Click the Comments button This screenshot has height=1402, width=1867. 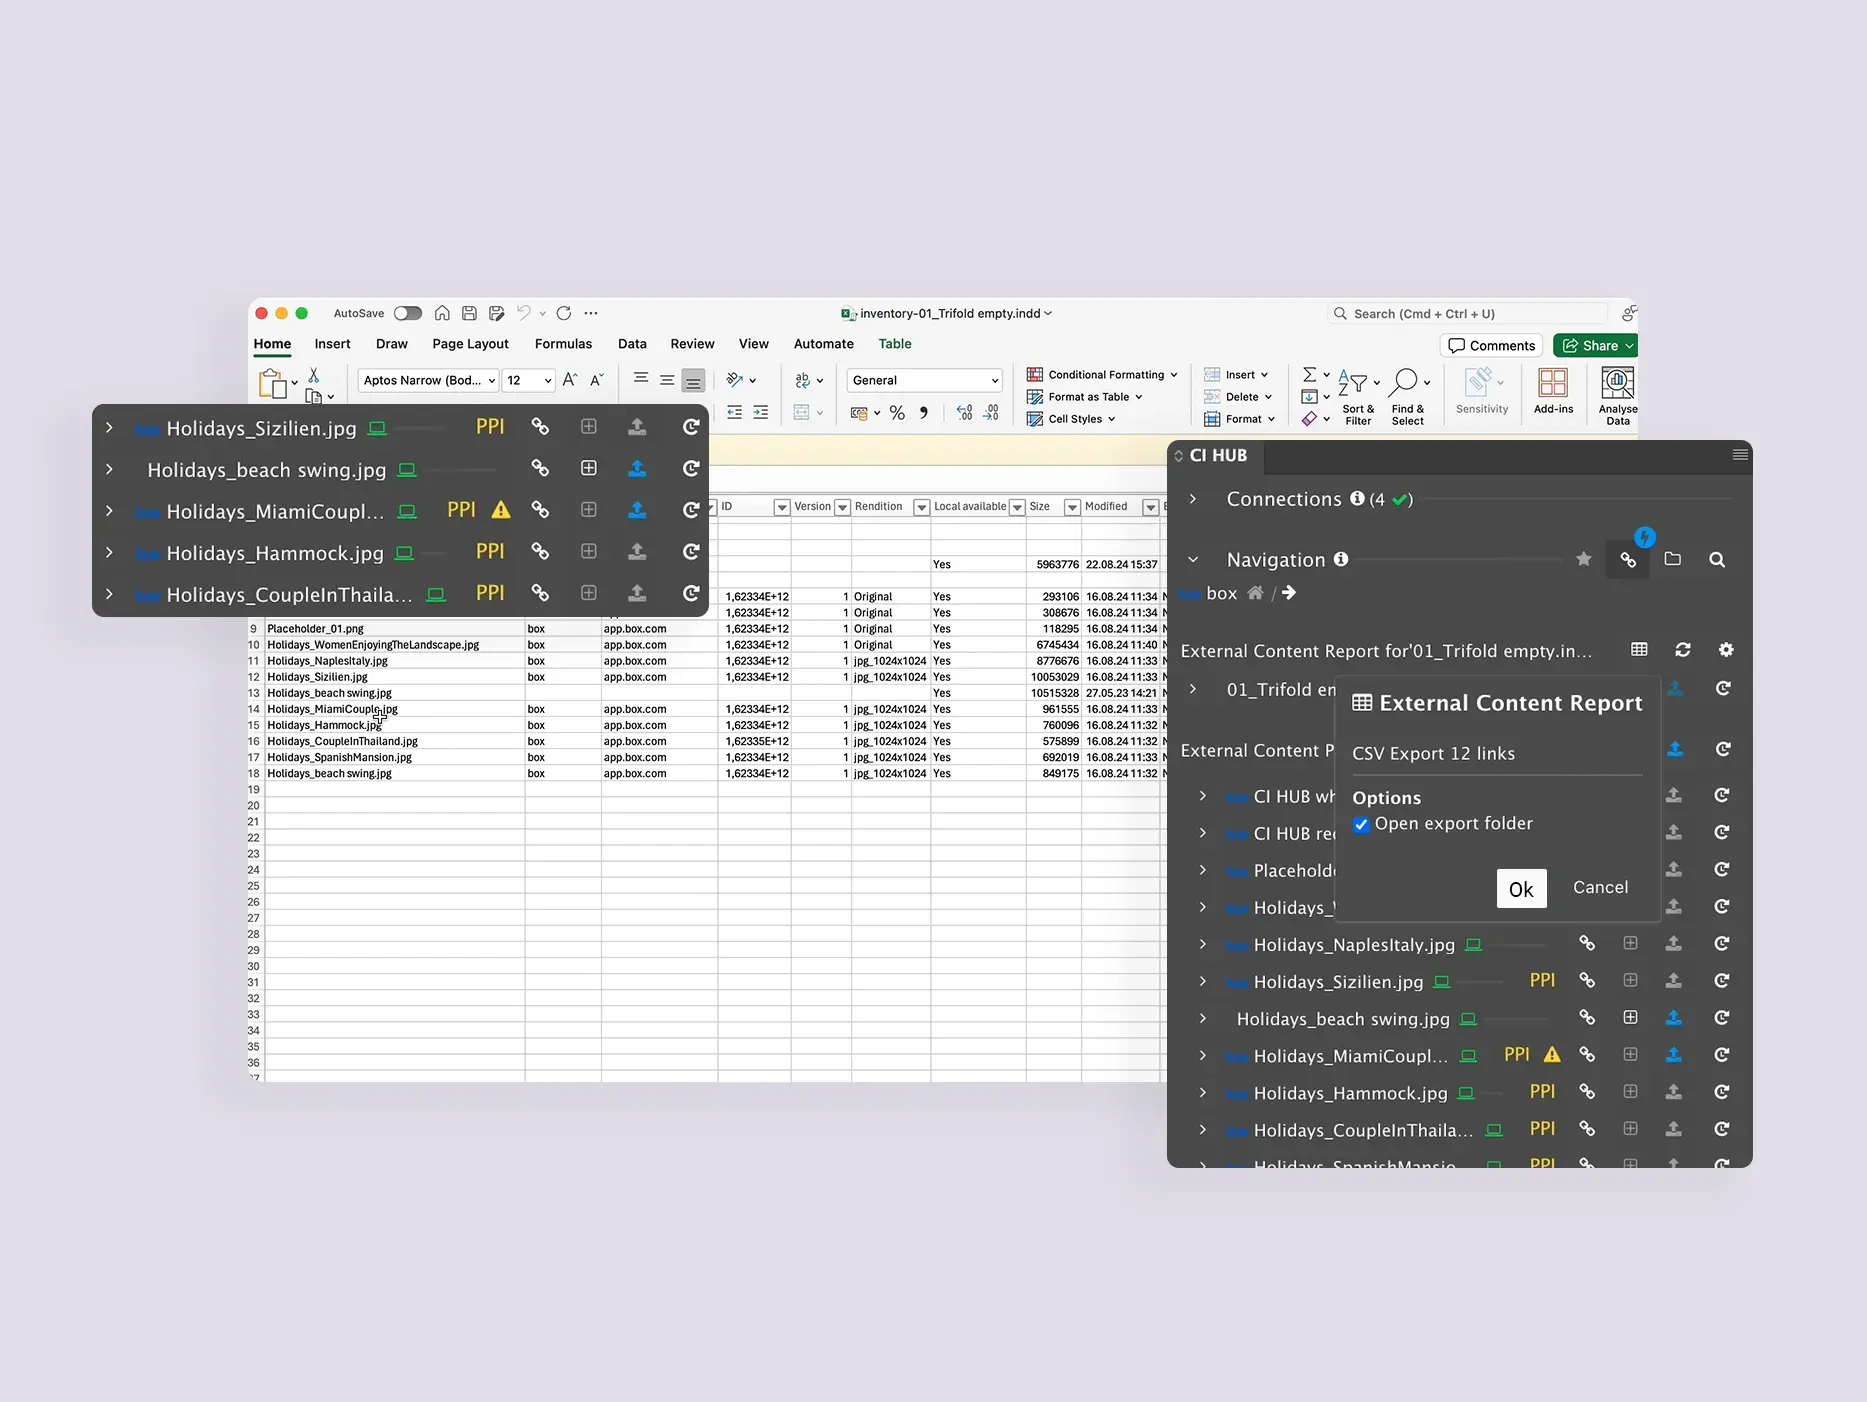tap(1492, 345)
